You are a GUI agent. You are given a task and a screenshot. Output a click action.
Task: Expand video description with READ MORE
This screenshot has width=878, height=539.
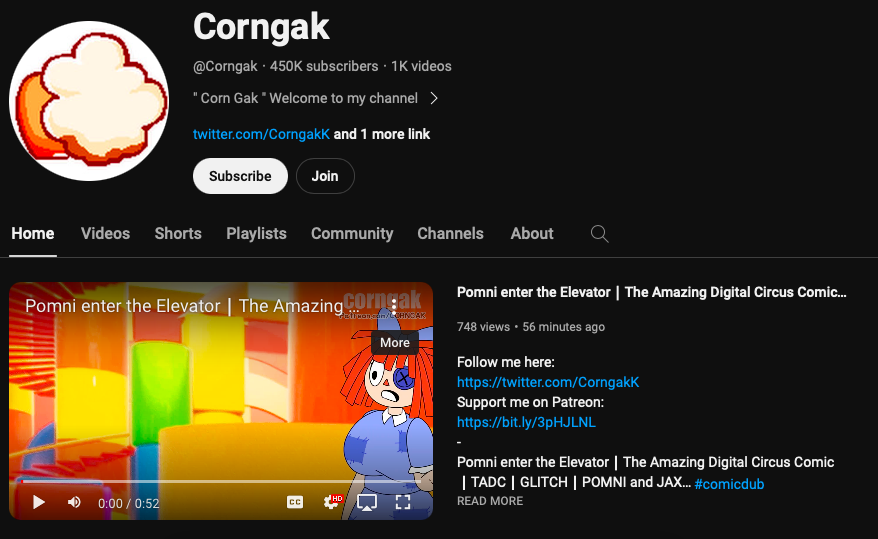[x=490, y=501]
